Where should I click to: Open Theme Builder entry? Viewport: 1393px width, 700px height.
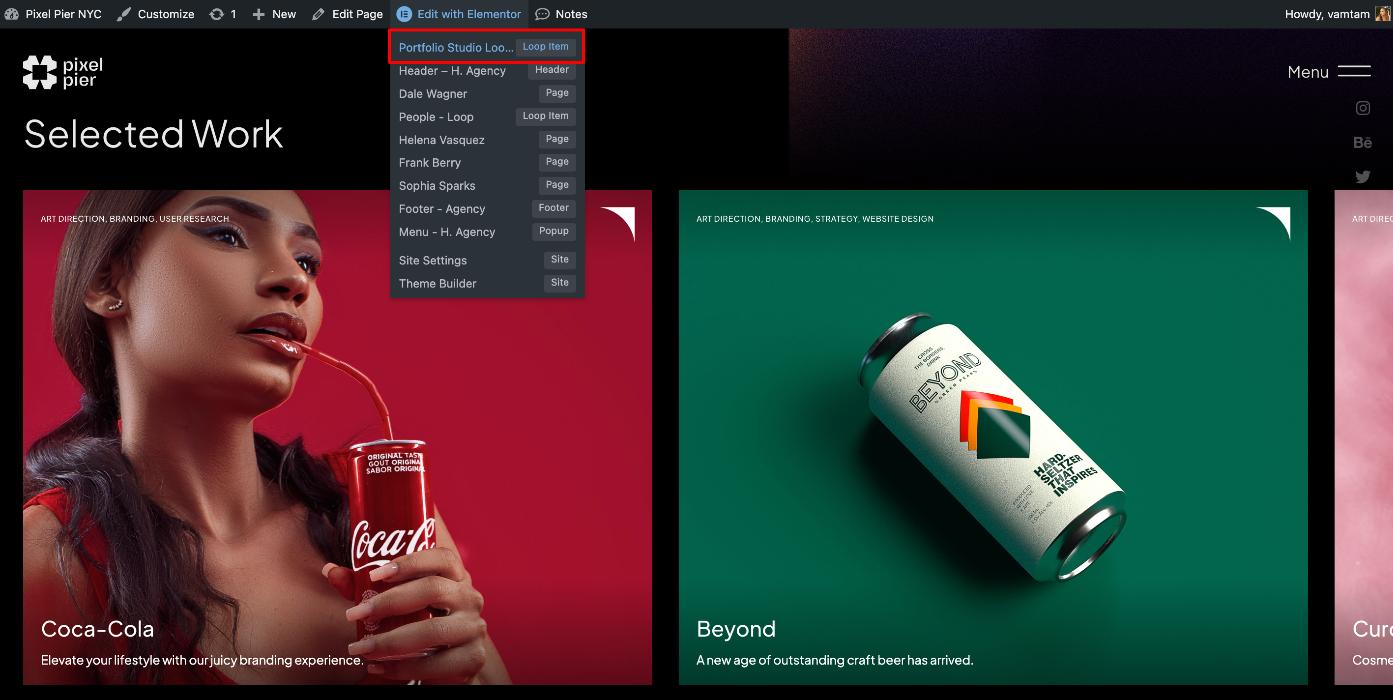click(487, 283)
